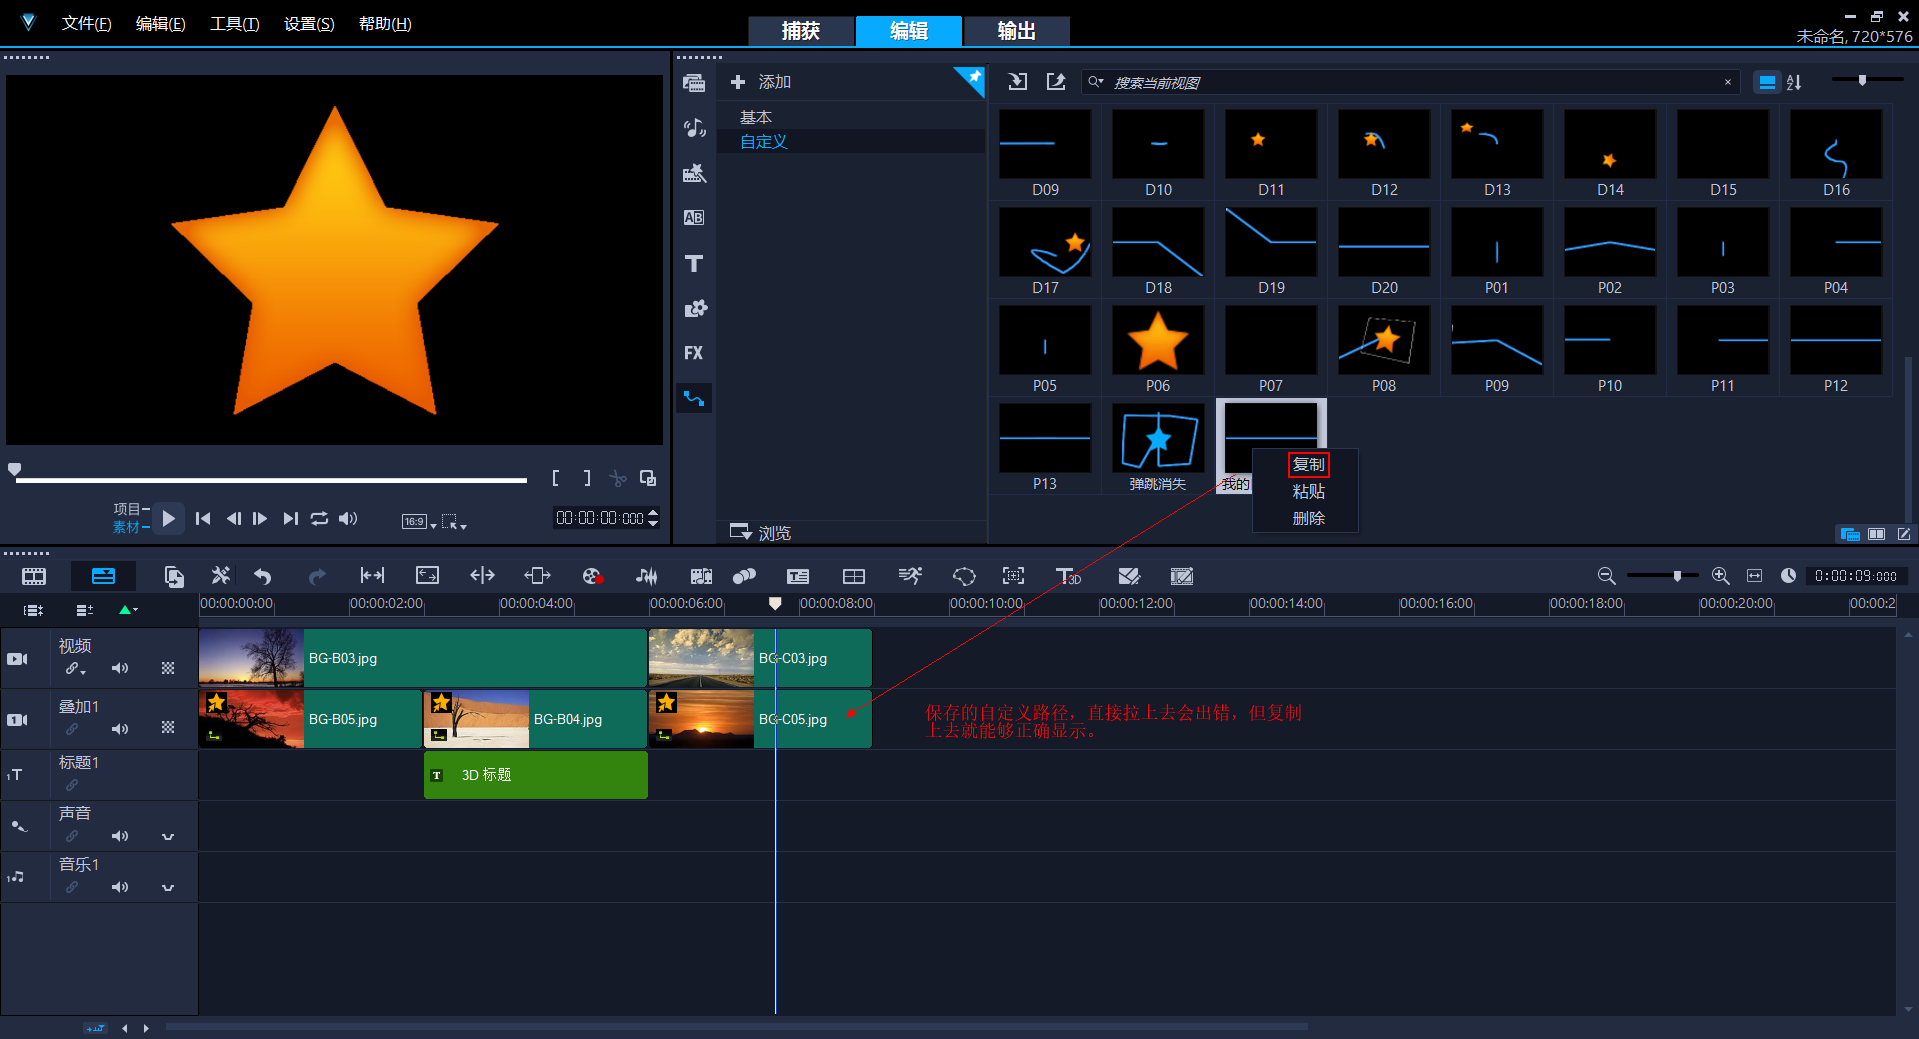Open the 文件(F) menu
Screen dimensions: 1919x1039
tap(86, 24)
